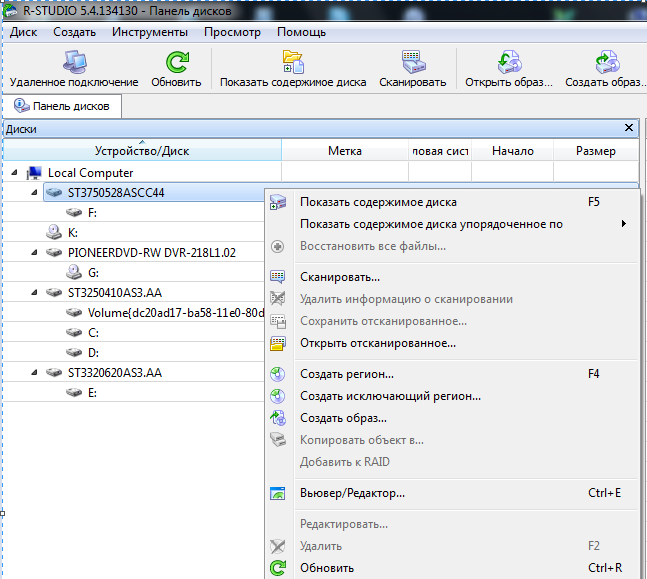Viewport: 647px width, 579px height.
Task: Collapse the PIONEERDVD-RW DVR-218L1.02 node
Action: click(35, 252)
